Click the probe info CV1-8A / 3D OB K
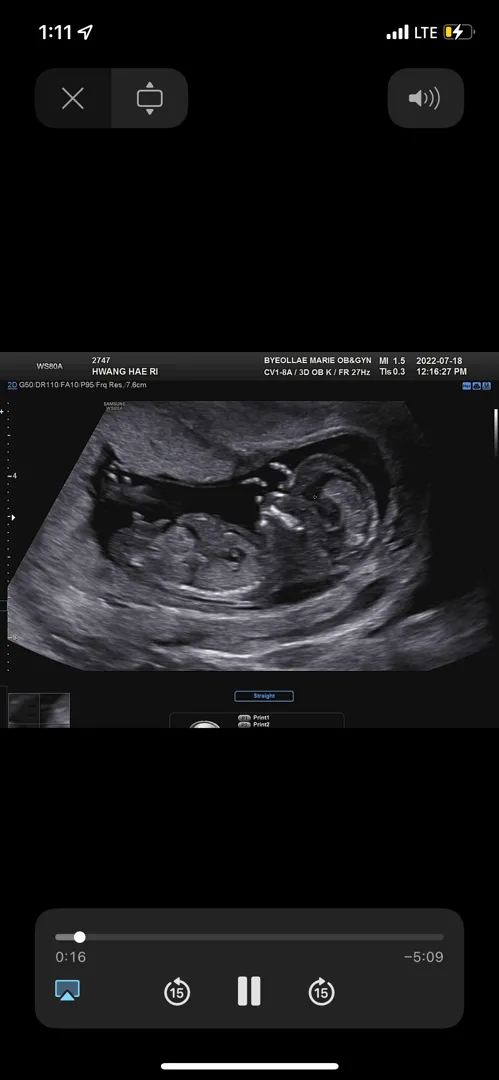Viewport: 499px width, 1080px height. (x=299, y=372)
